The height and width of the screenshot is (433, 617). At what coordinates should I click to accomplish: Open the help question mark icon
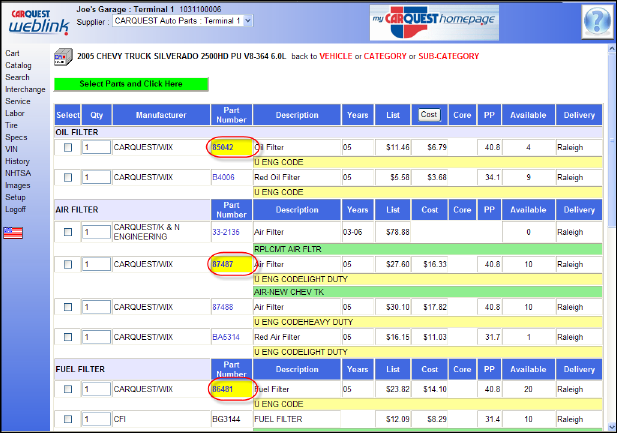[x=597, y=20]
